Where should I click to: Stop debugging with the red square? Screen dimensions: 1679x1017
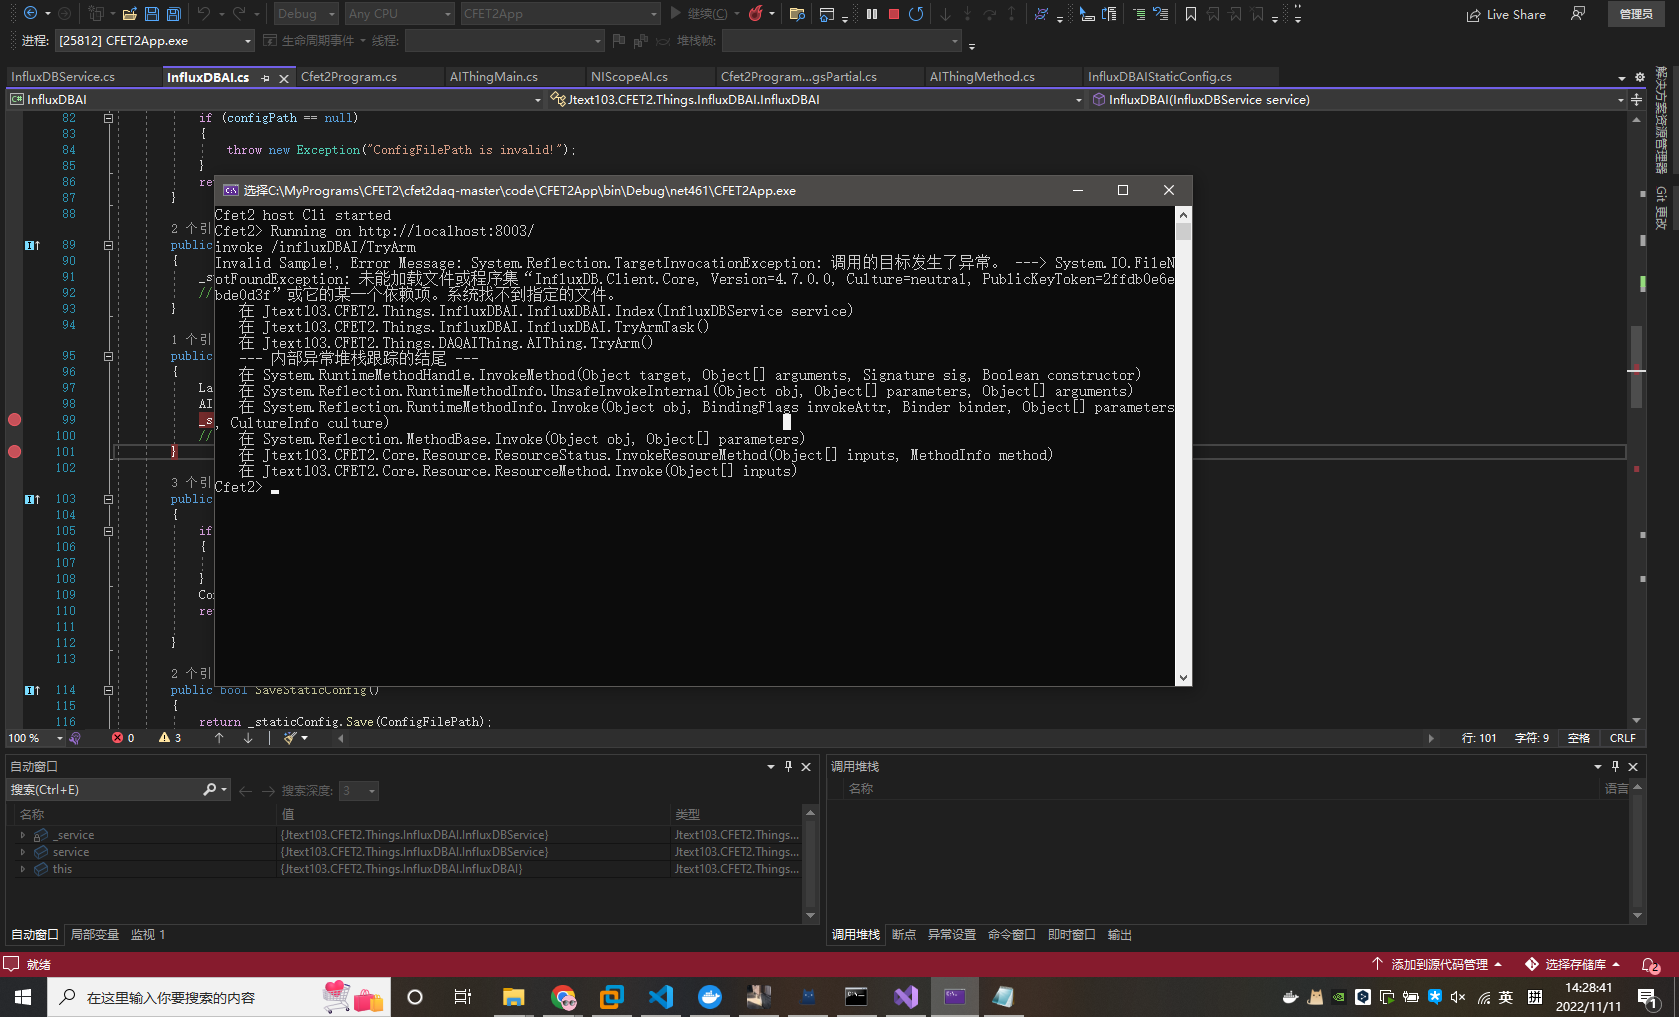pyautogui.click(x=894, y=14)
